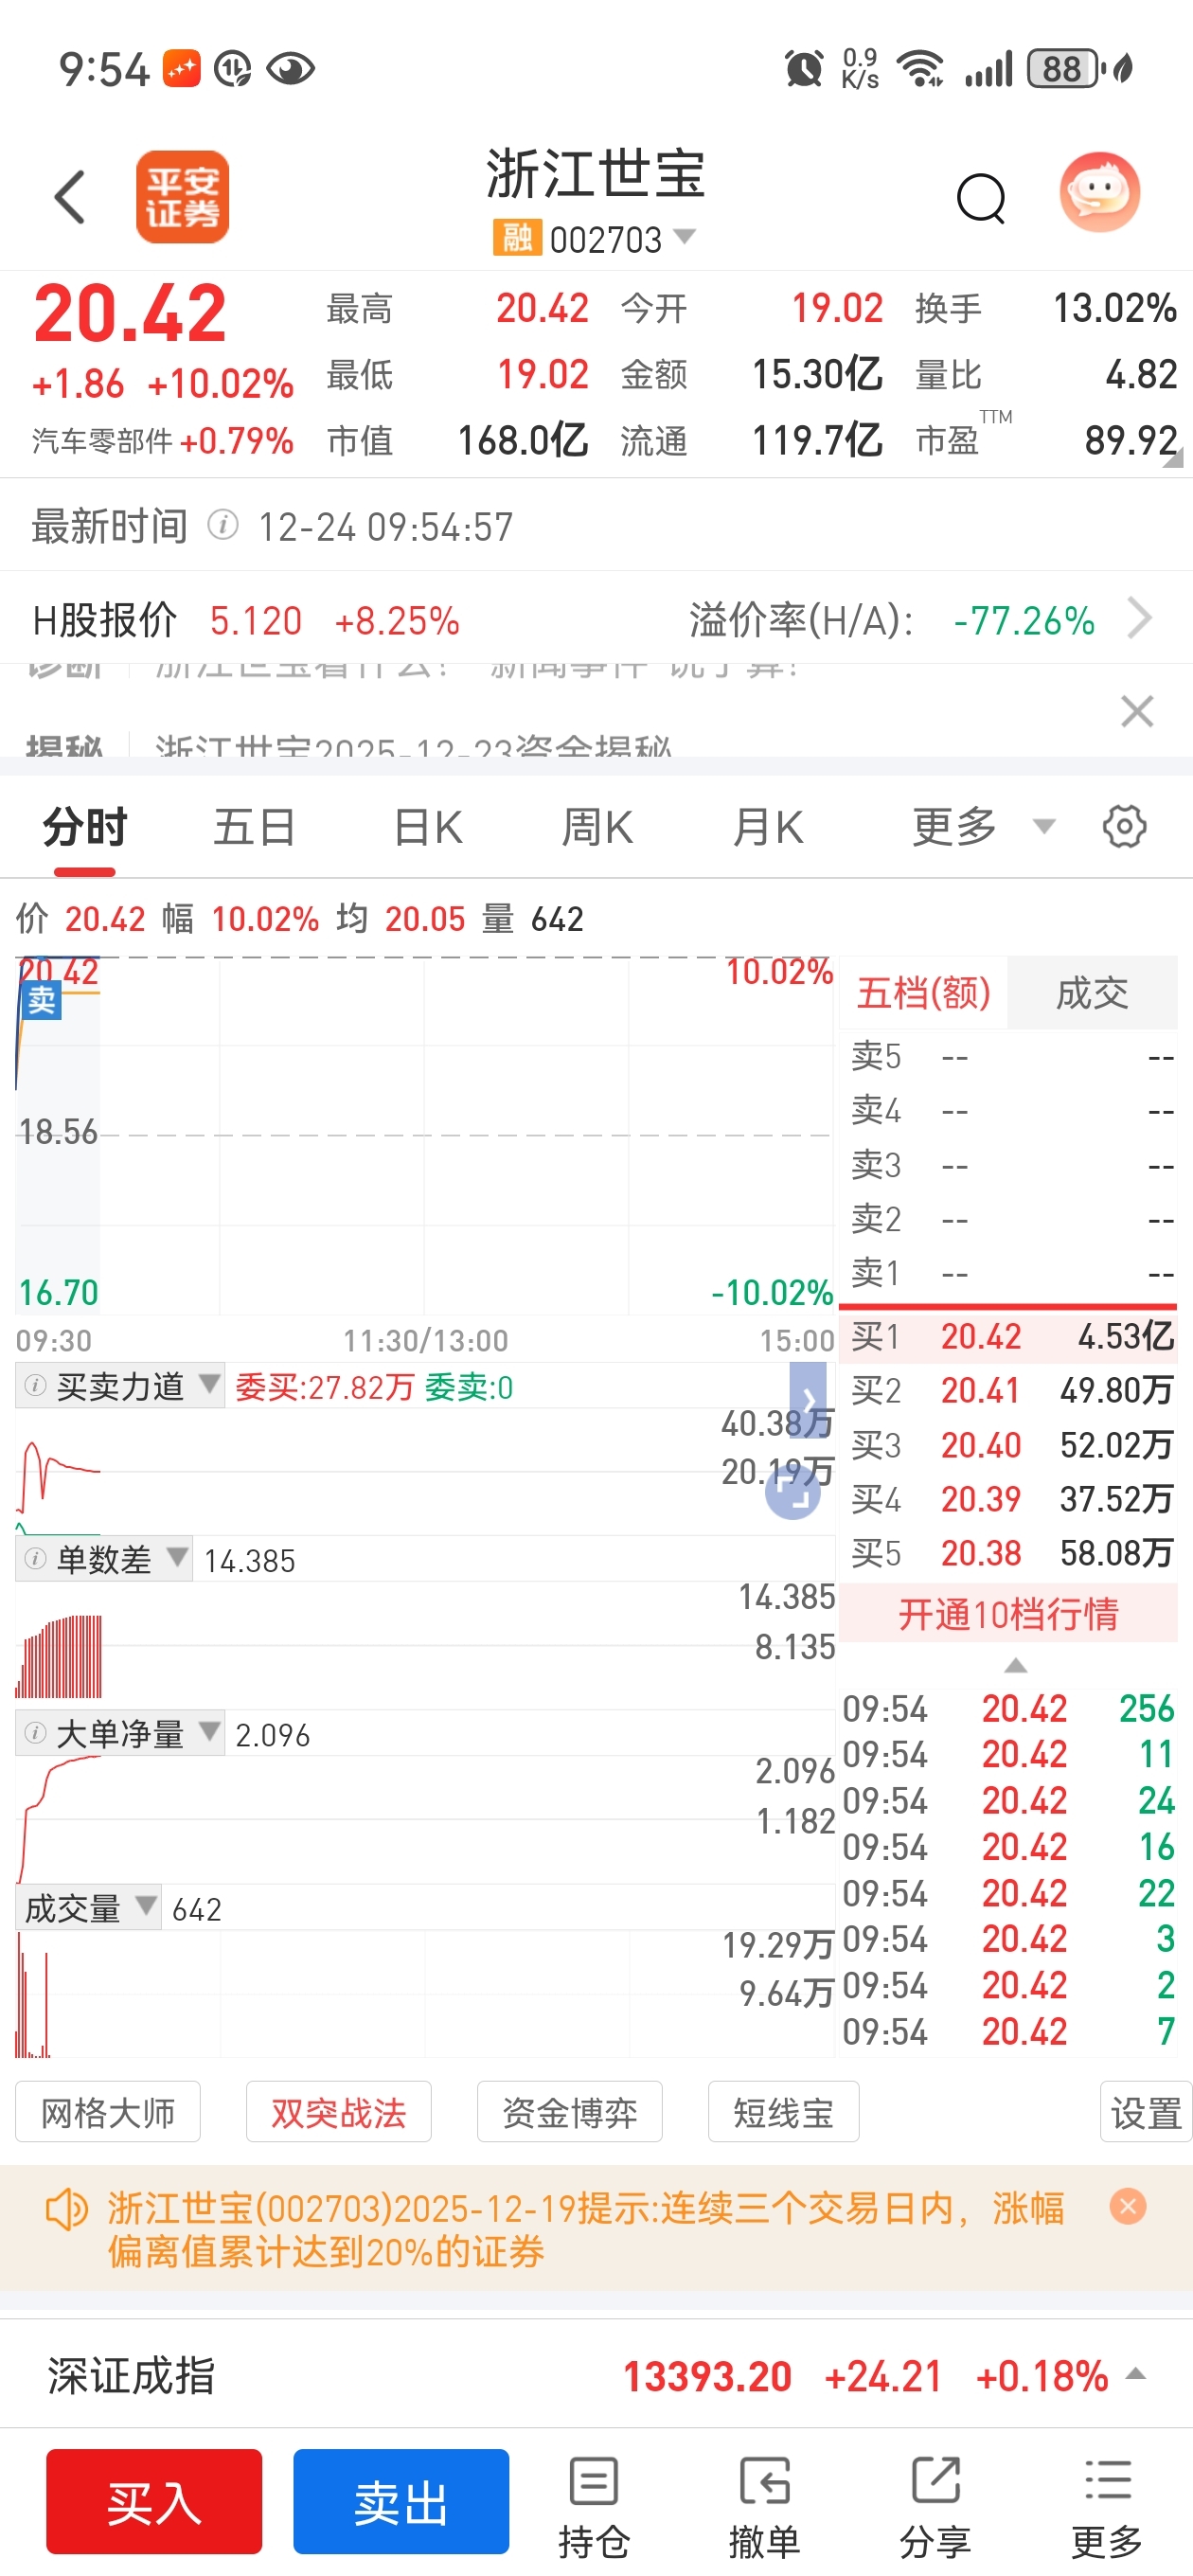This screenshot has width=1193, height=2576.
Task: Tap the info icon on 买卖力道
Action: coord(35,1386)
